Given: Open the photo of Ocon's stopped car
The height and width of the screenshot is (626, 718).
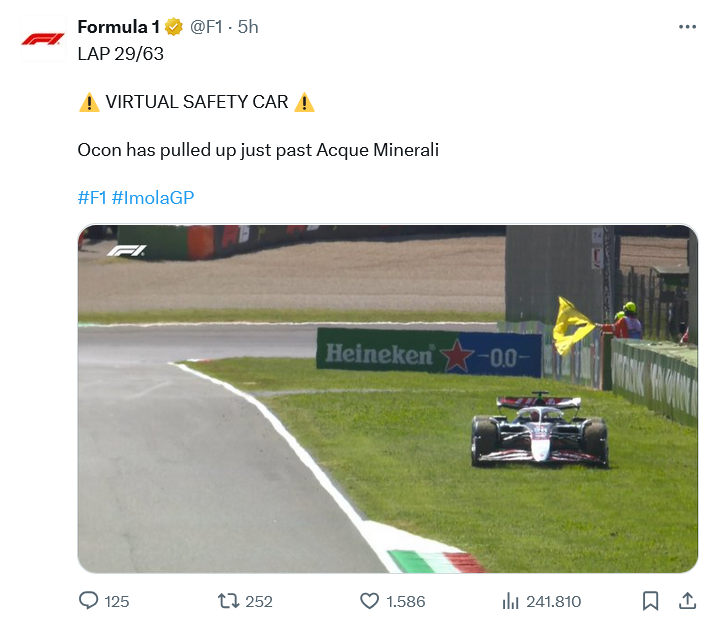Looking at the screenshot, I should pos(388,399).
